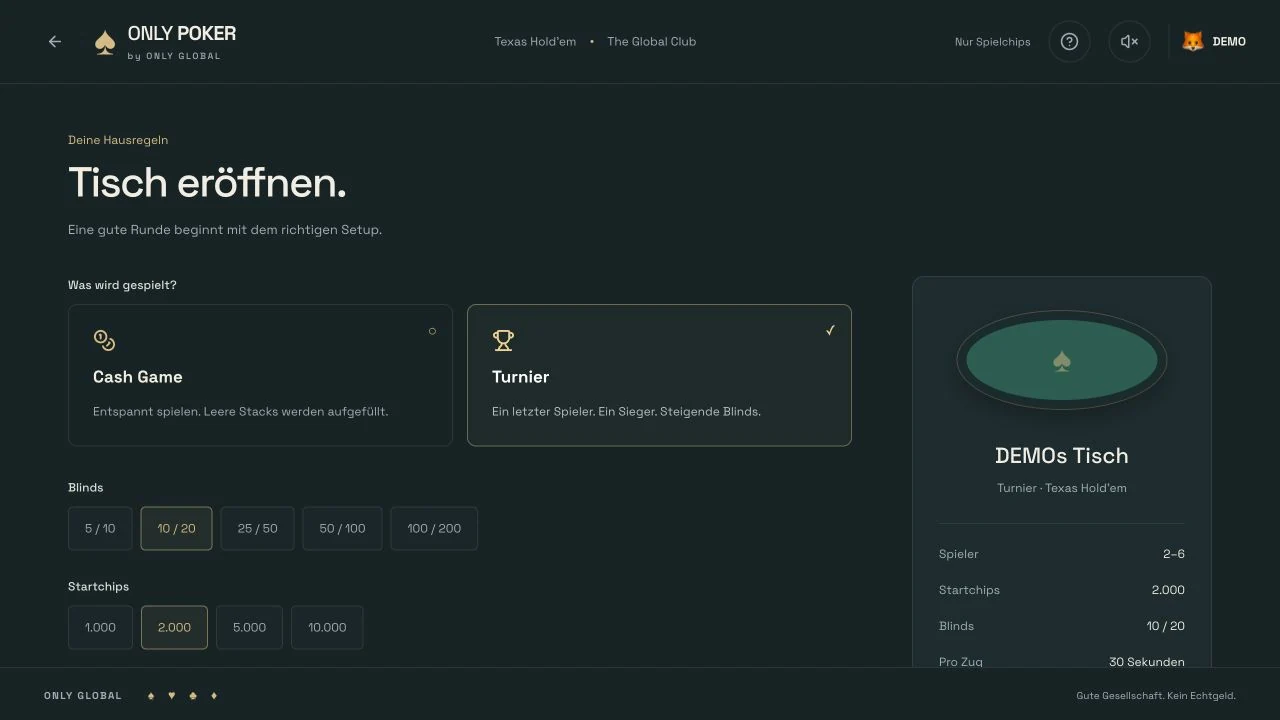
Task: Open the DEMO account menu
Action: 1214,42
